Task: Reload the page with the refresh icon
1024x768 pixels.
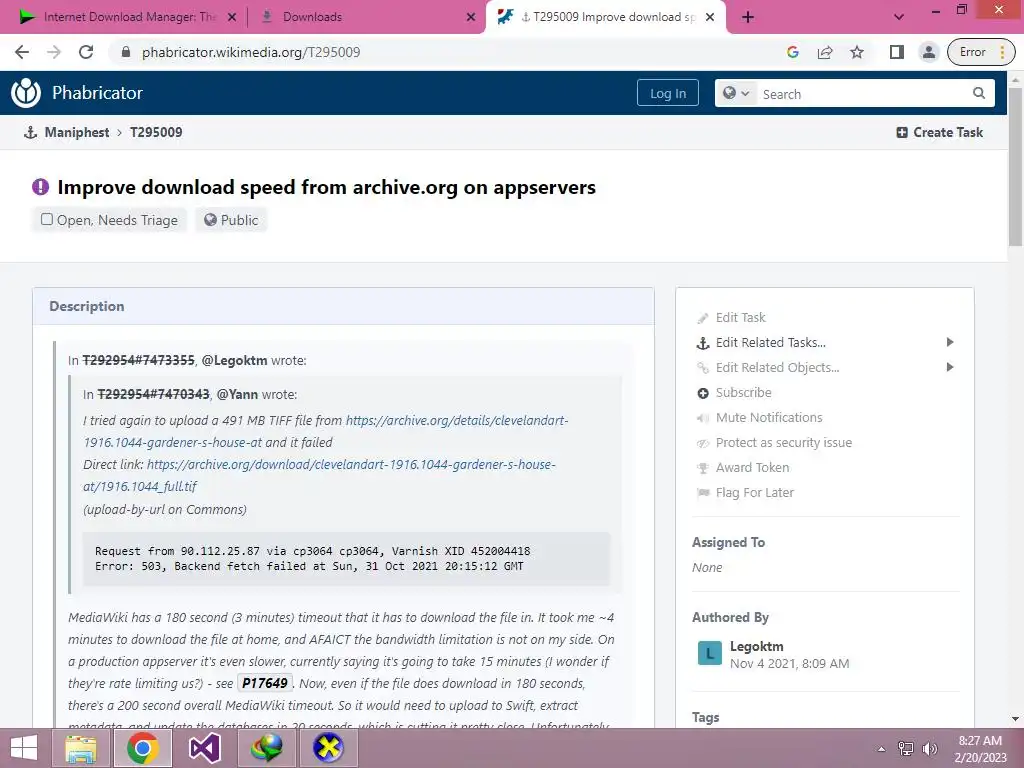Action: pos(86,52)
